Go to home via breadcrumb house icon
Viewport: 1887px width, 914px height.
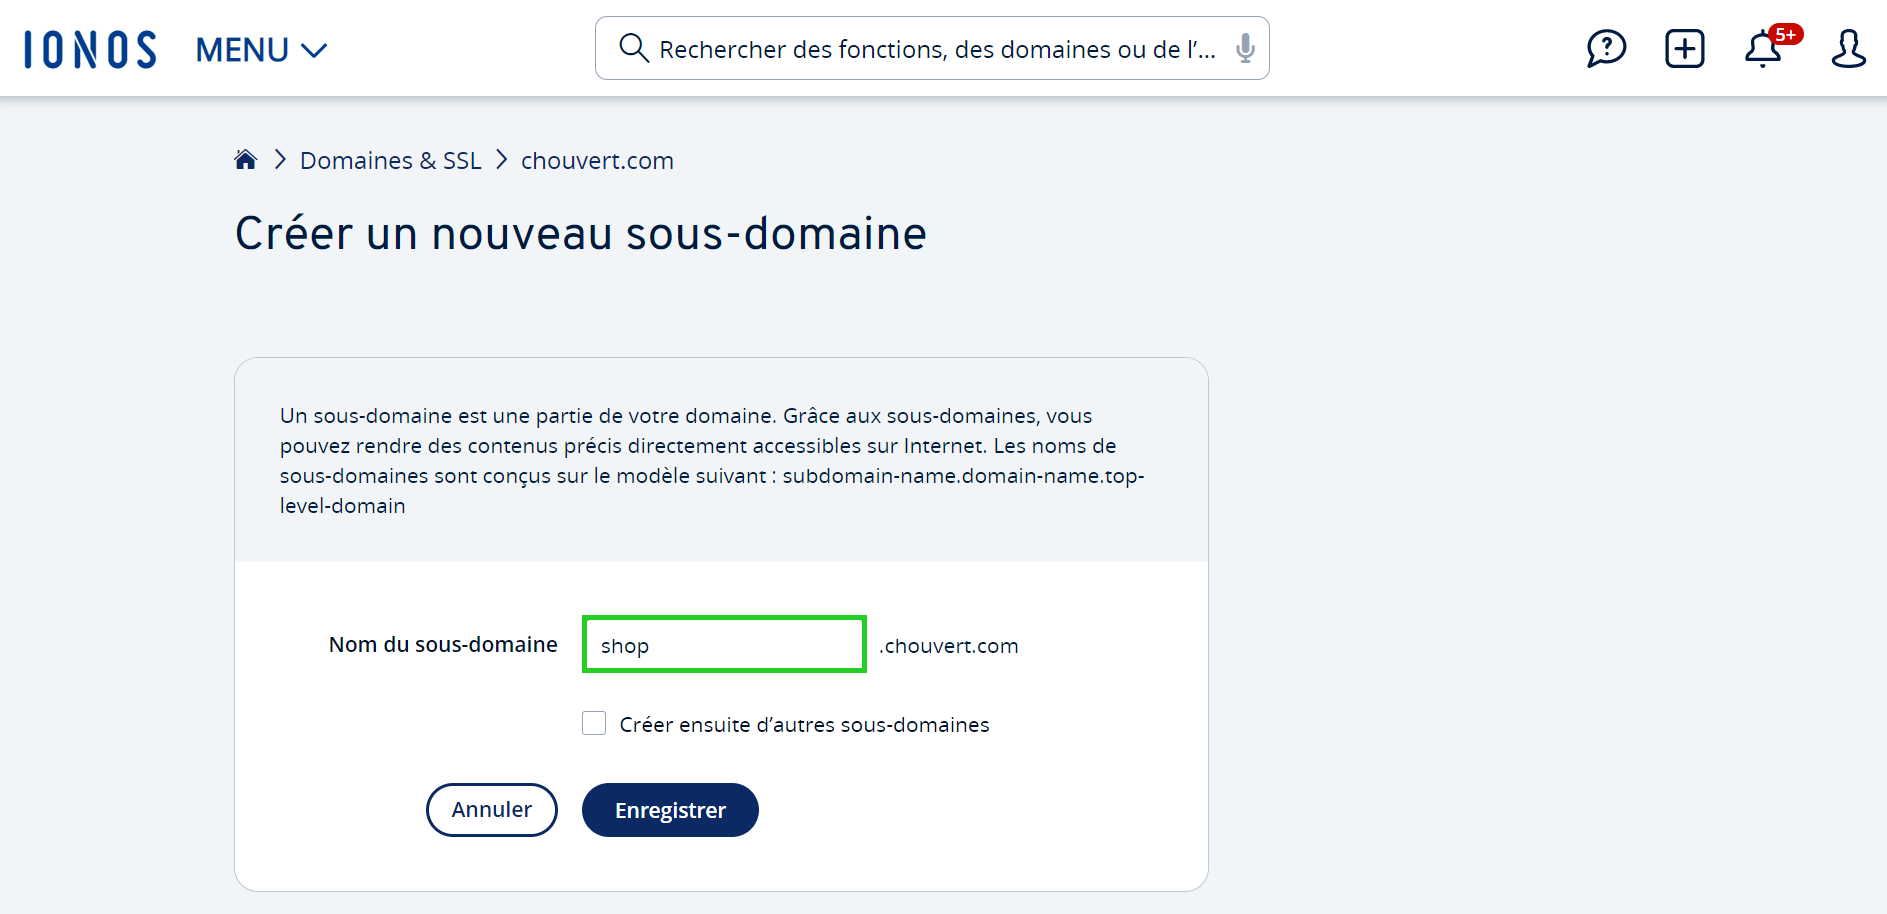point(246,160)
